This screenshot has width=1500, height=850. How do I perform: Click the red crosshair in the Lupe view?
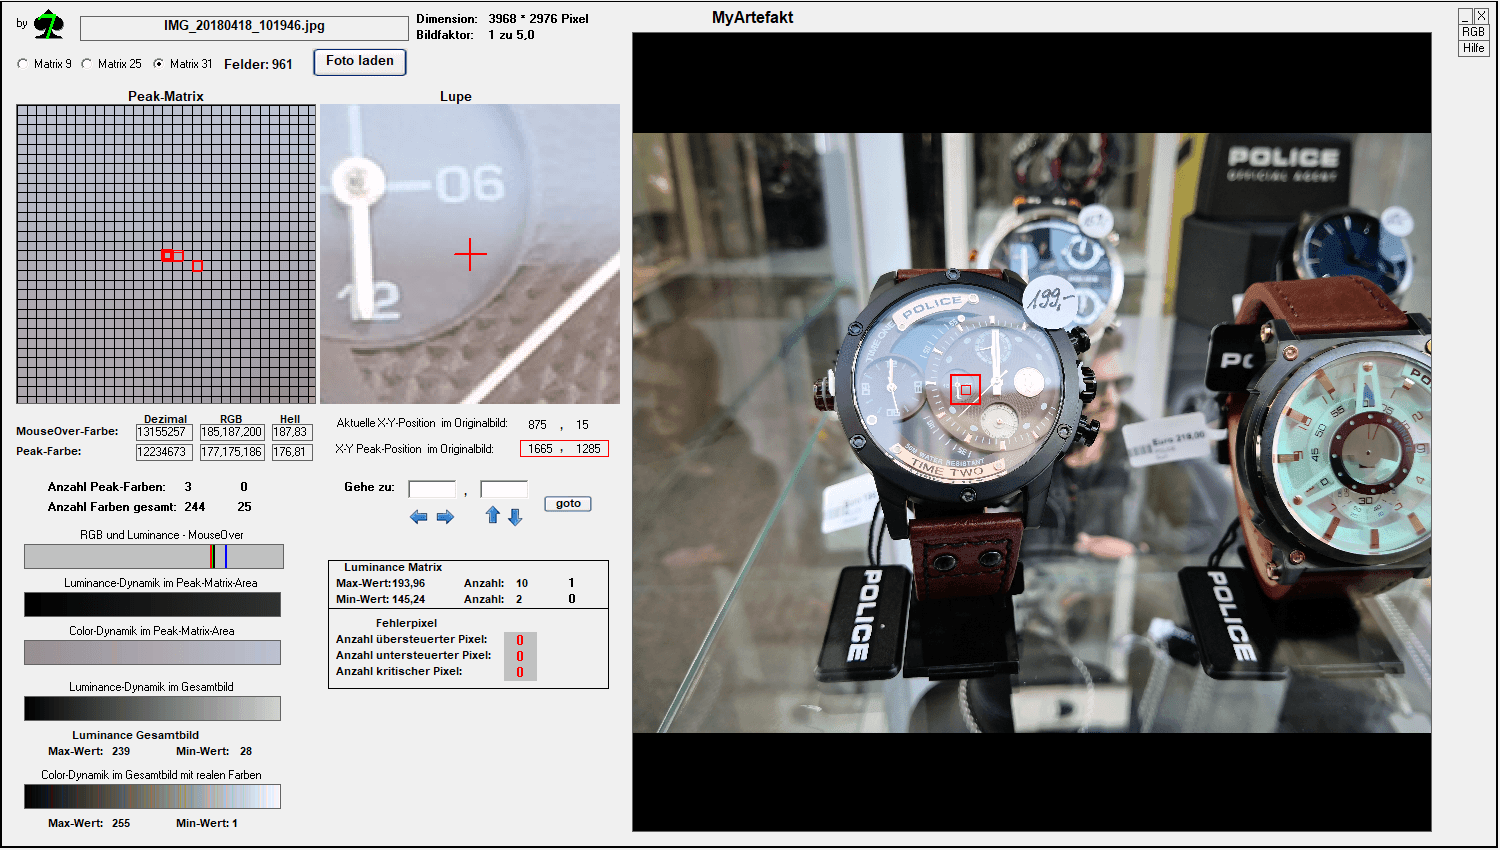[470, 255]
